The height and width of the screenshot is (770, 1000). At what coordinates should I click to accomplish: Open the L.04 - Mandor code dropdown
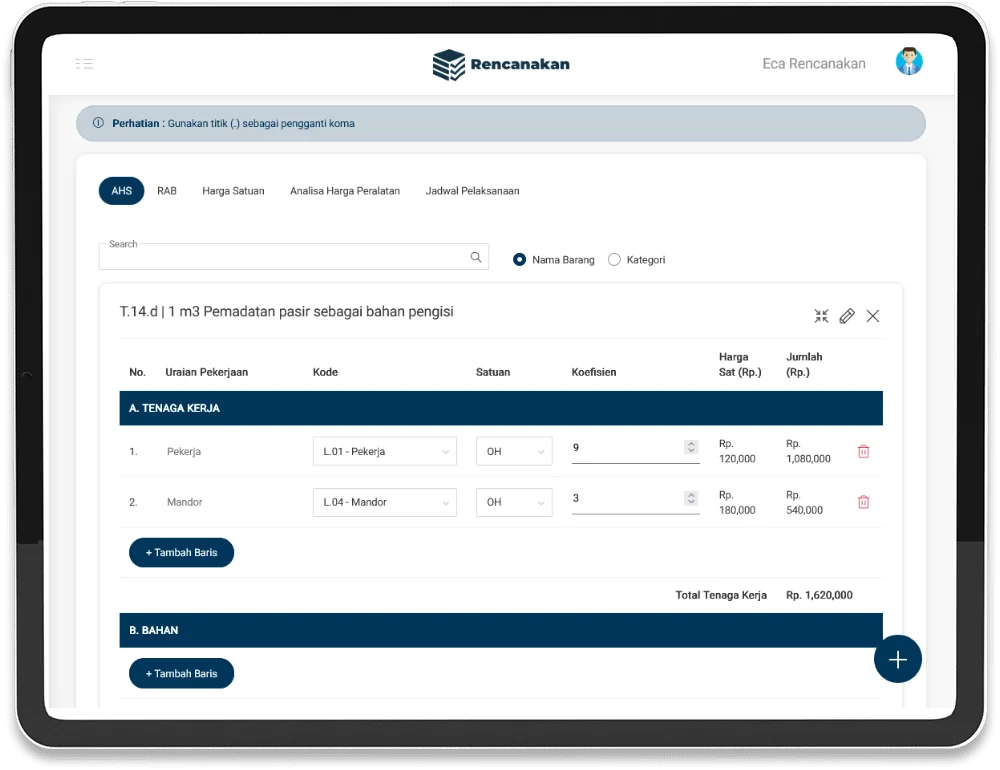click(x=385, y=502)
